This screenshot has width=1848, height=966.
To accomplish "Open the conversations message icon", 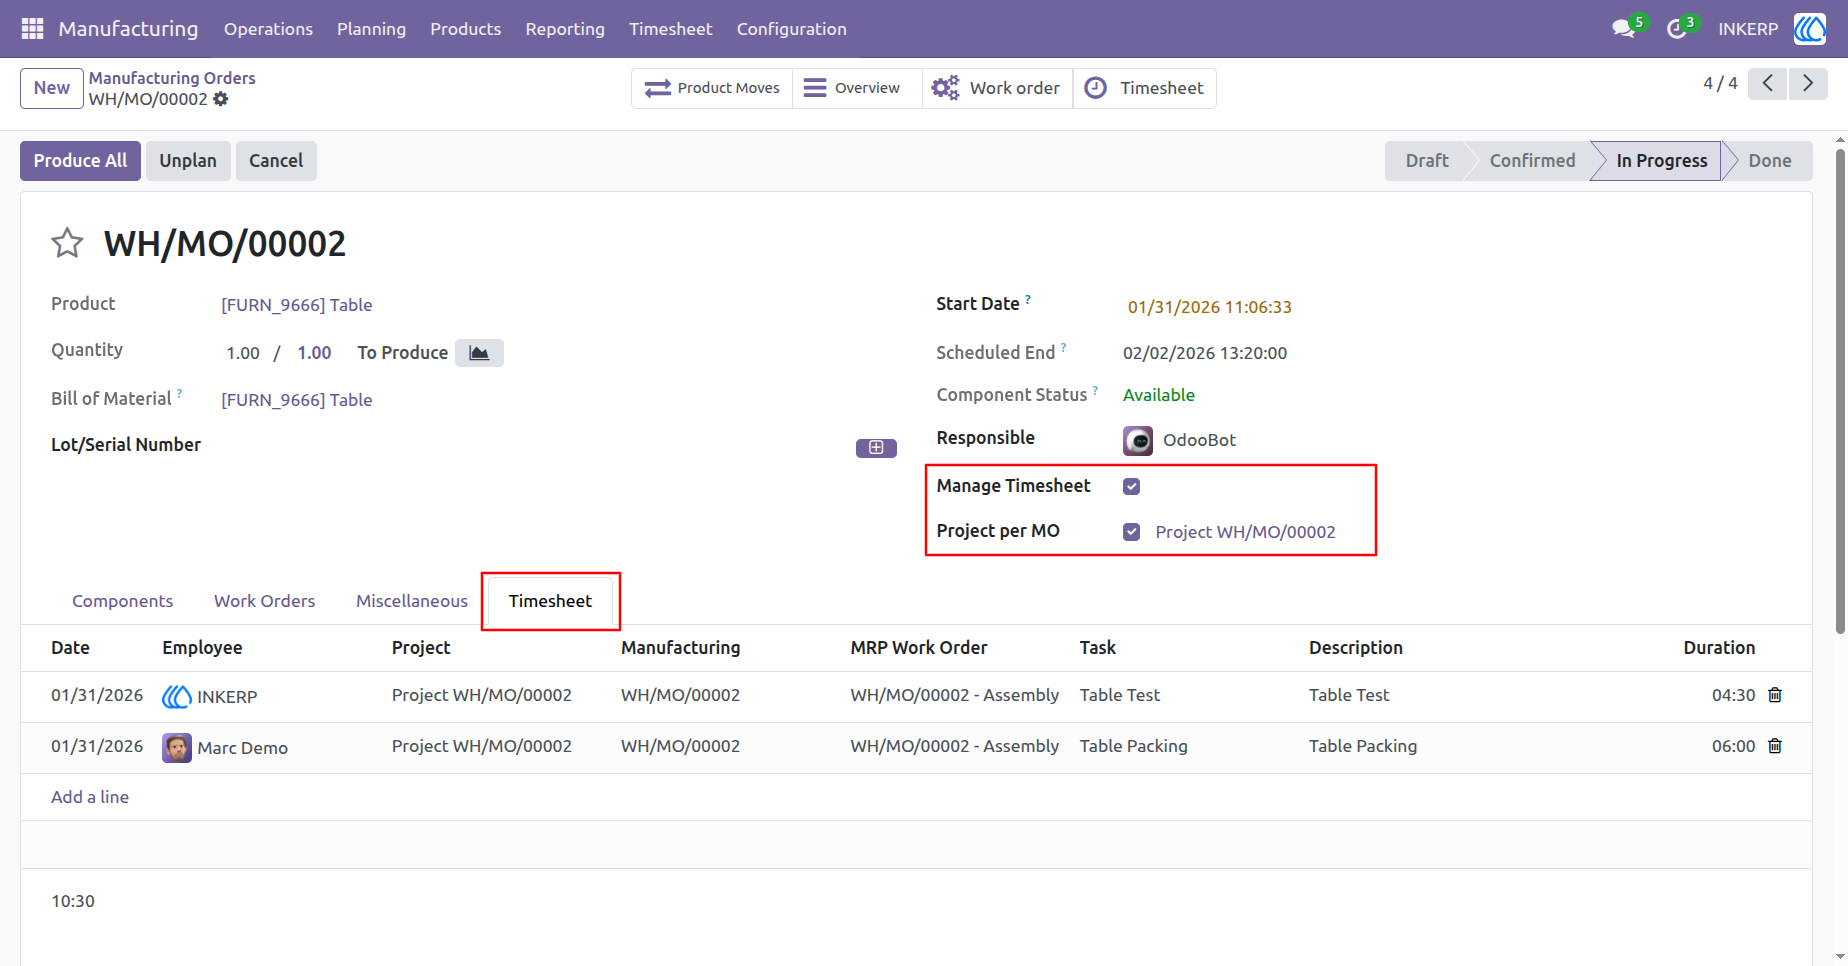I will 1624,29.
